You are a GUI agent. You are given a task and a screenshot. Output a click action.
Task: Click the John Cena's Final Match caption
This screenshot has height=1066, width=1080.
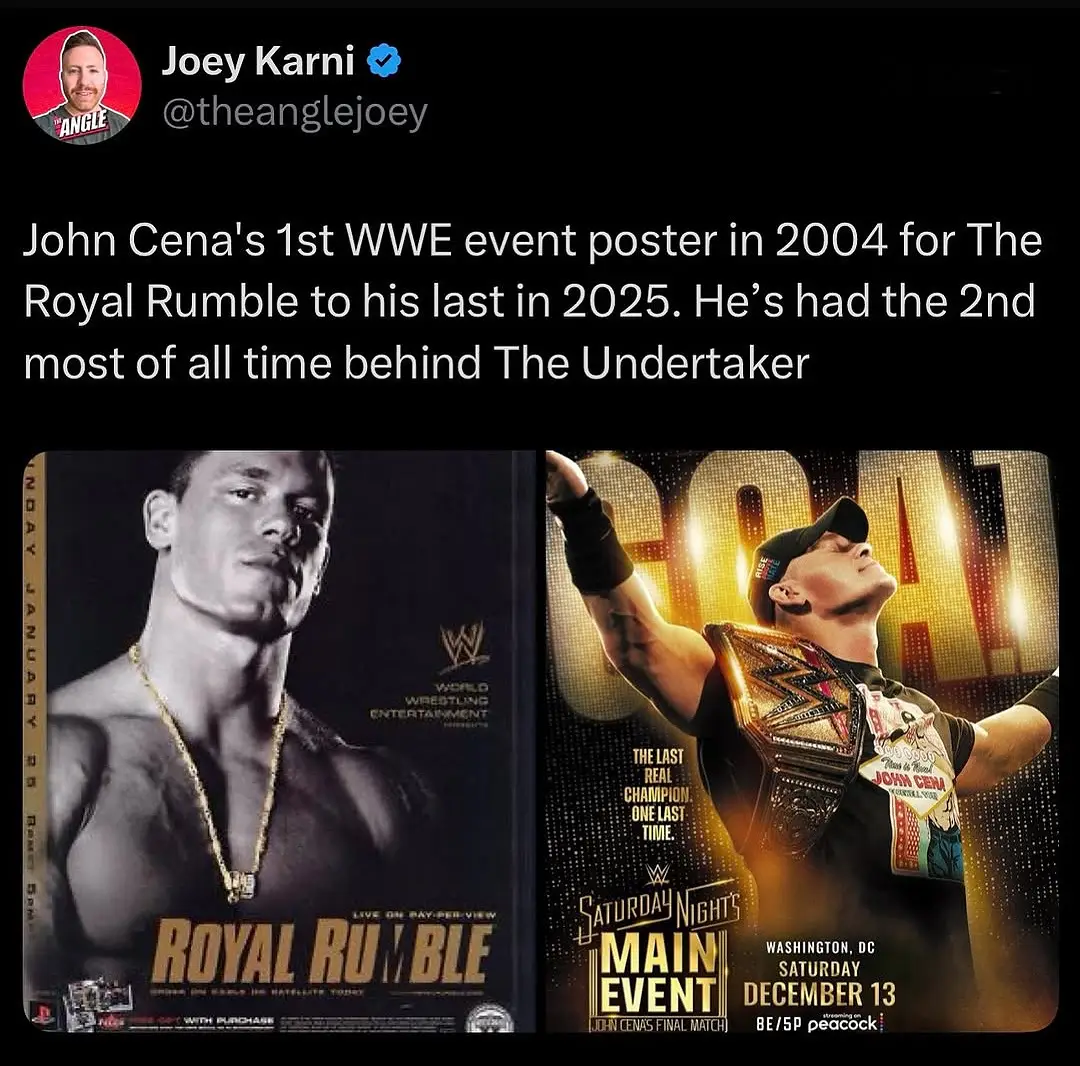click(x=658, y=1025)
